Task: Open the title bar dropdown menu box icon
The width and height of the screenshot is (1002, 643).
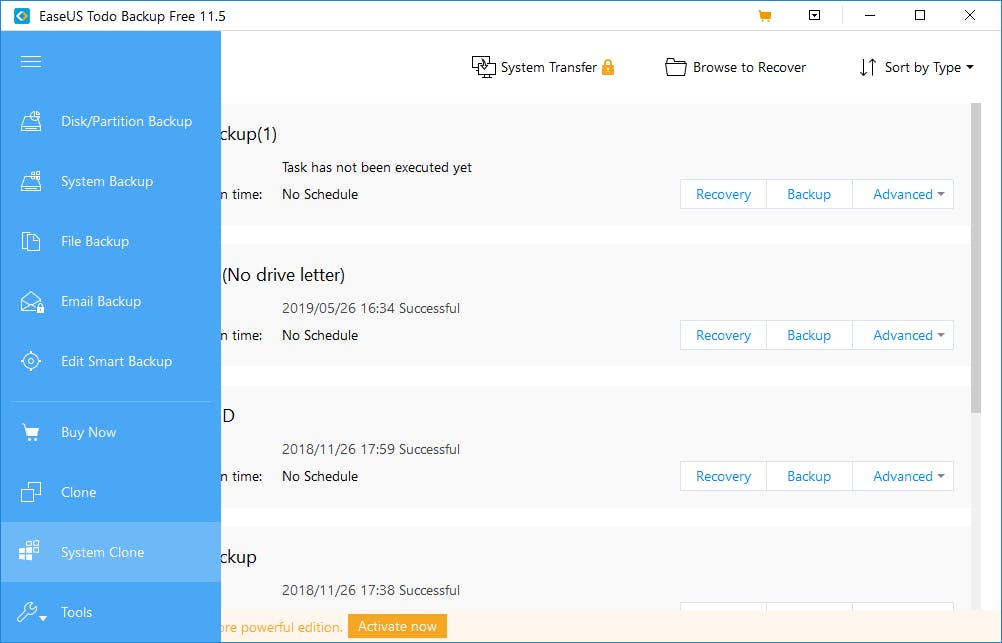Action: tap(814, 15)
